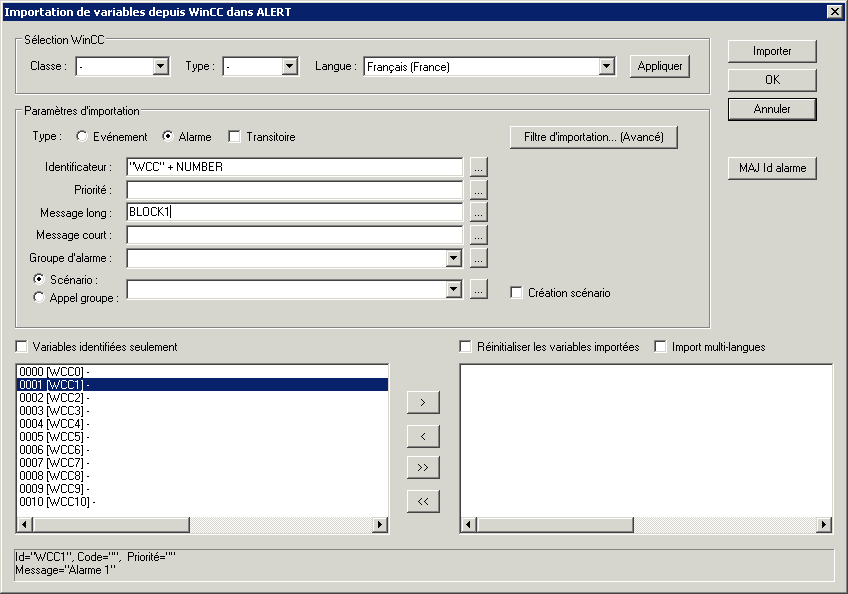Select 0008 [WCC8] in the variable list

tap(54, 475)
